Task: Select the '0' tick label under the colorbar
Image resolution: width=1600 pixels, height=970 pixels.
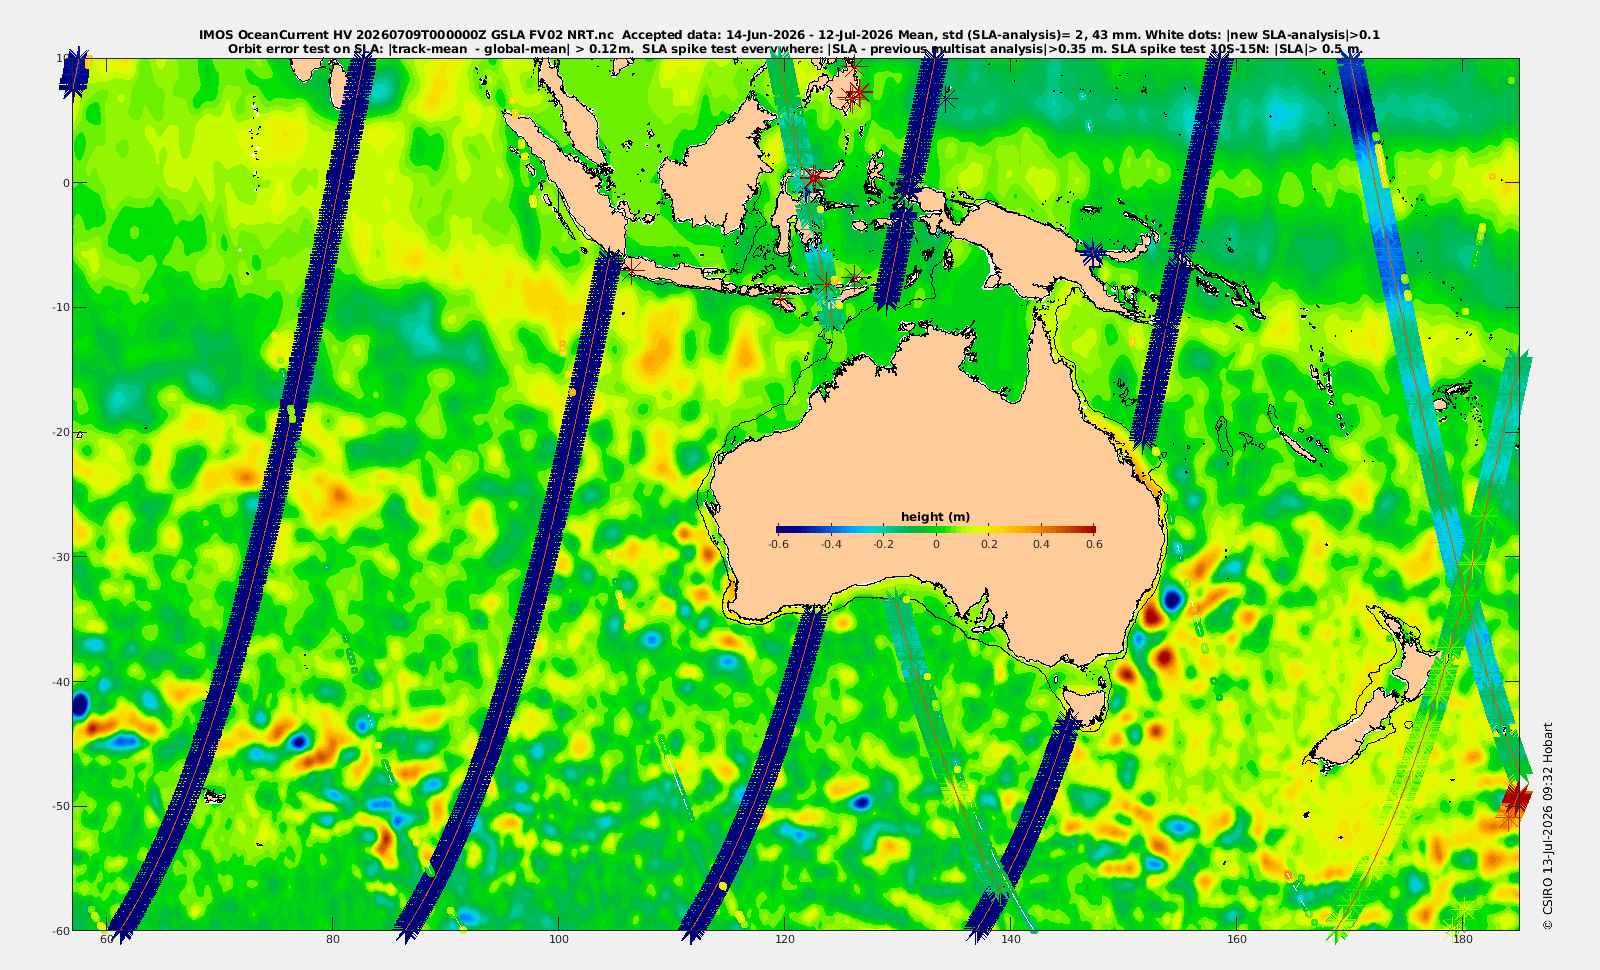Action: tap(936, 545)
